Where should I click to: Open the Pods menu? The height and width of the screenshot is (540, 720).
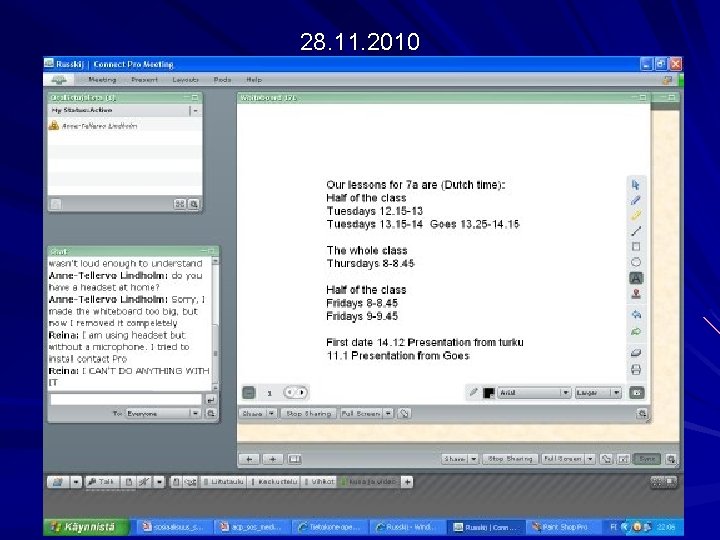tap(222, 79)
